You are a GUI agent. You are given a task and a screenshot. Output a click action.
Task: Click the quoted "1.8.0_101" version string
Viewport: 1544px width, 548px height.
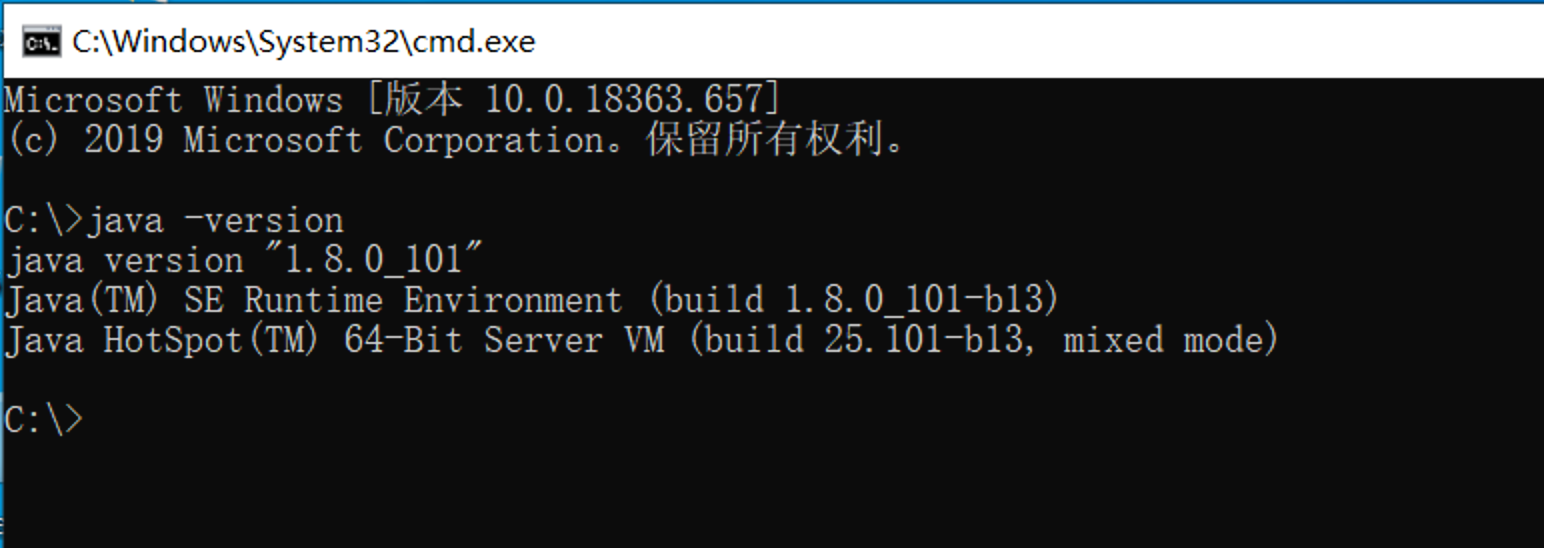coord(374,260)
